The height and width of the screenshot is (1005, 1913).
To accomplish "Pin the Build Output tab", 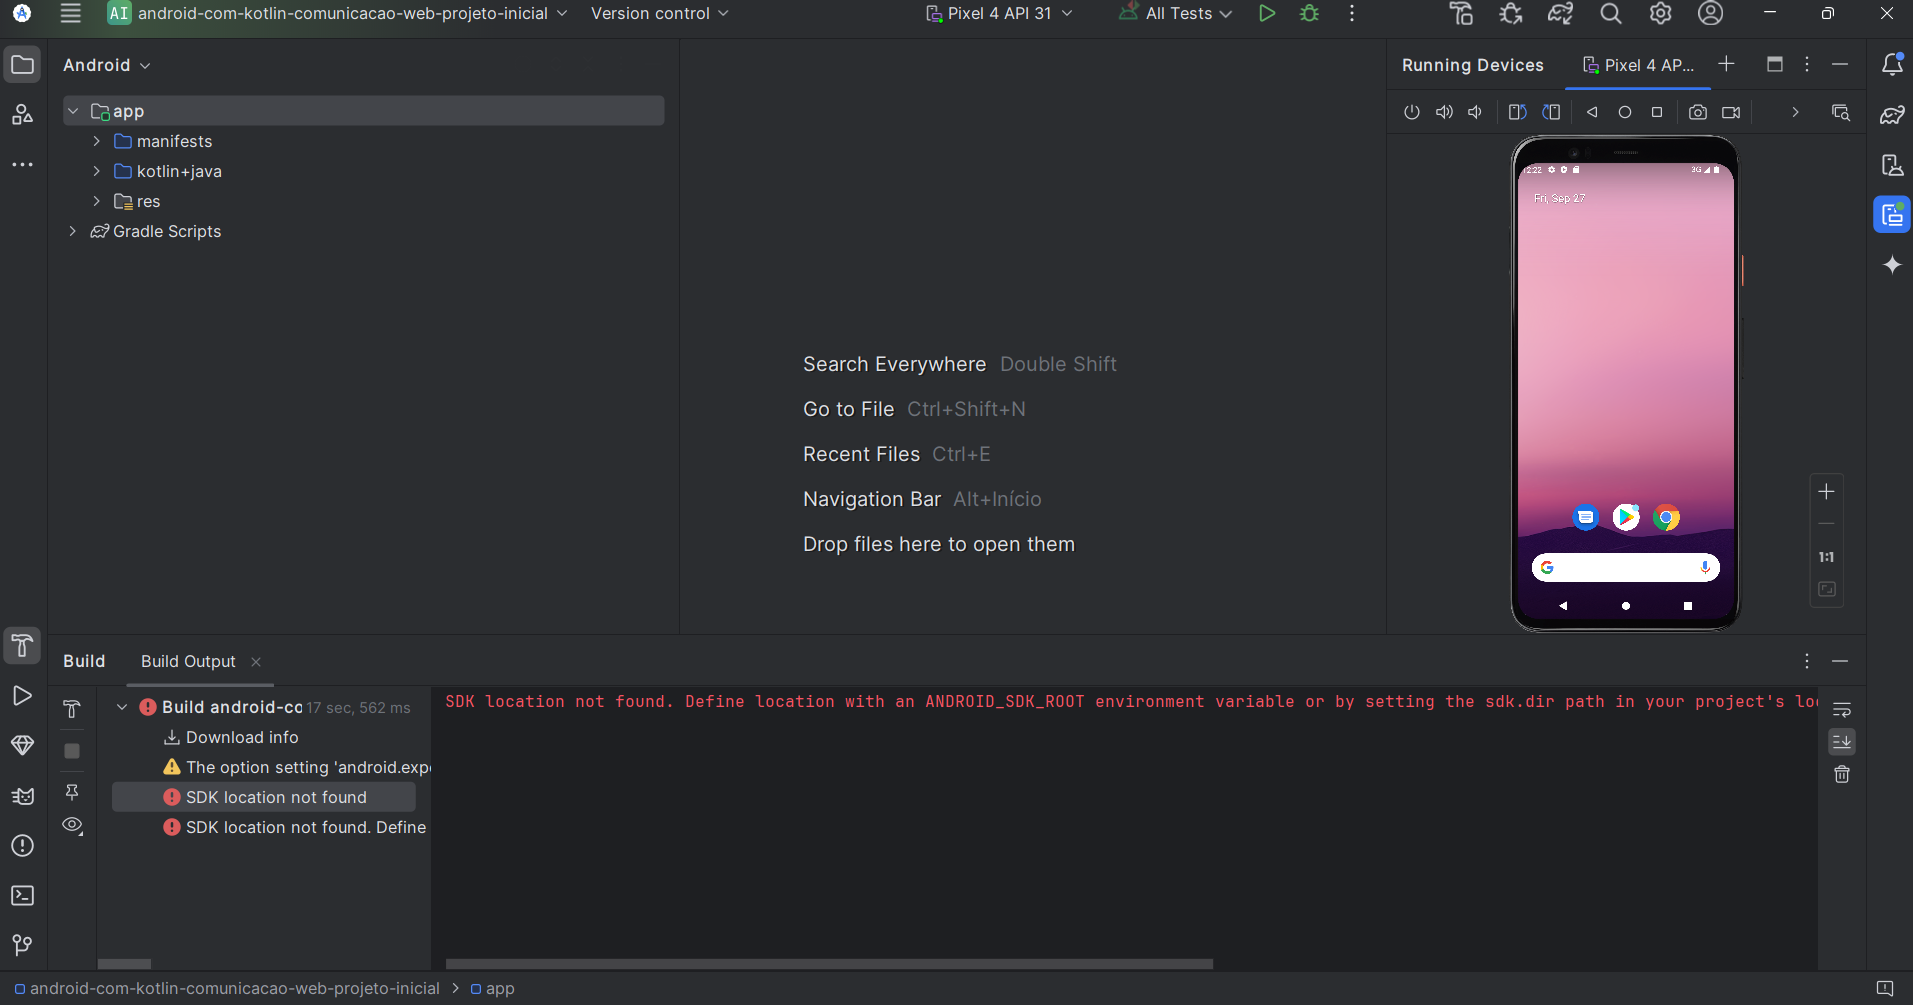I will (x=72, y=792).
